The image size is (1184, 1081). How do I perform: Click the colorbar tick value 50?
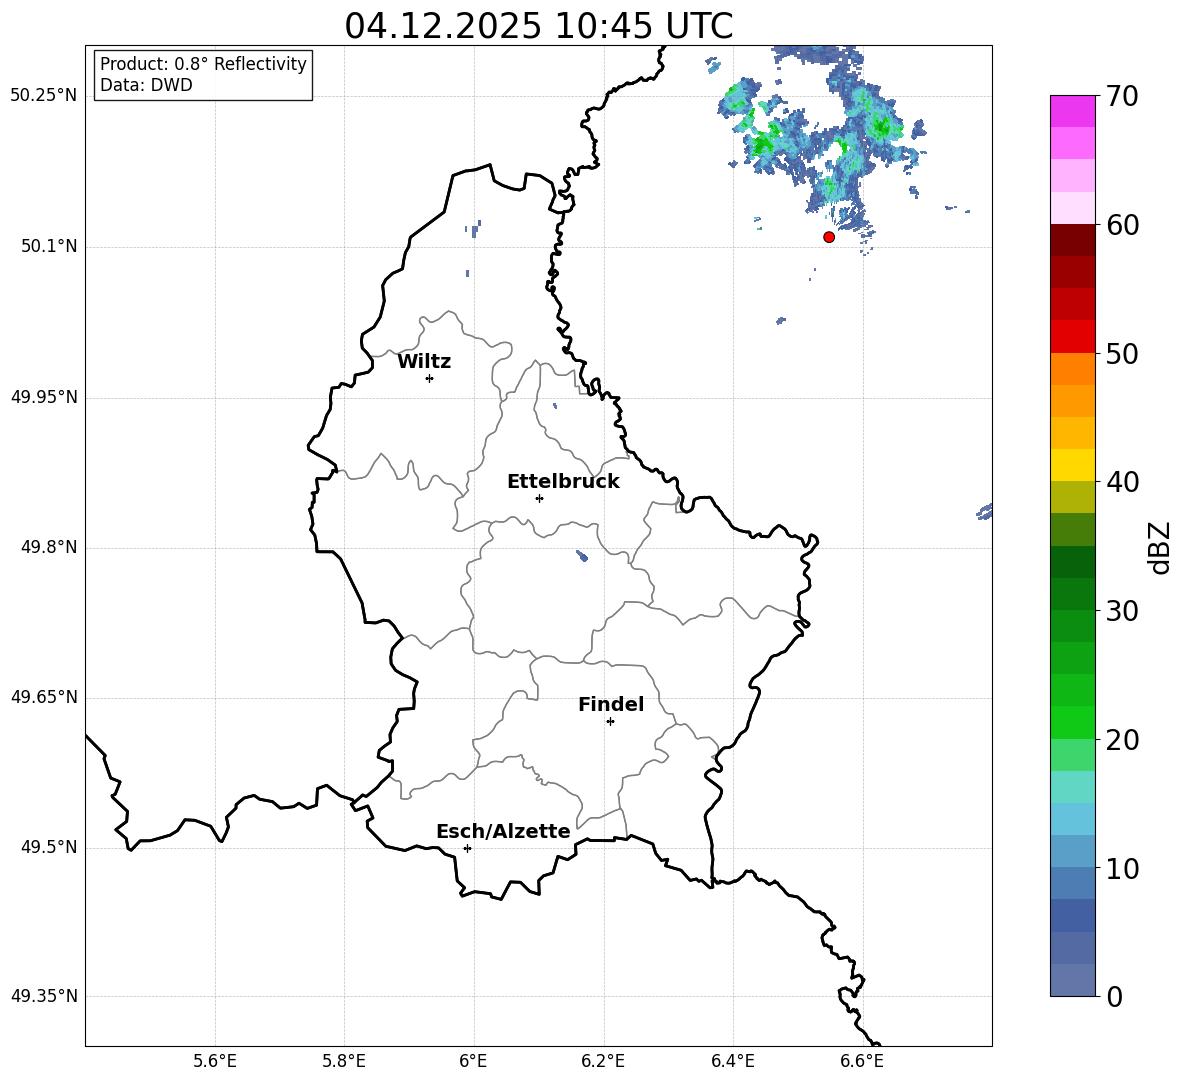tap(1122, 353)
